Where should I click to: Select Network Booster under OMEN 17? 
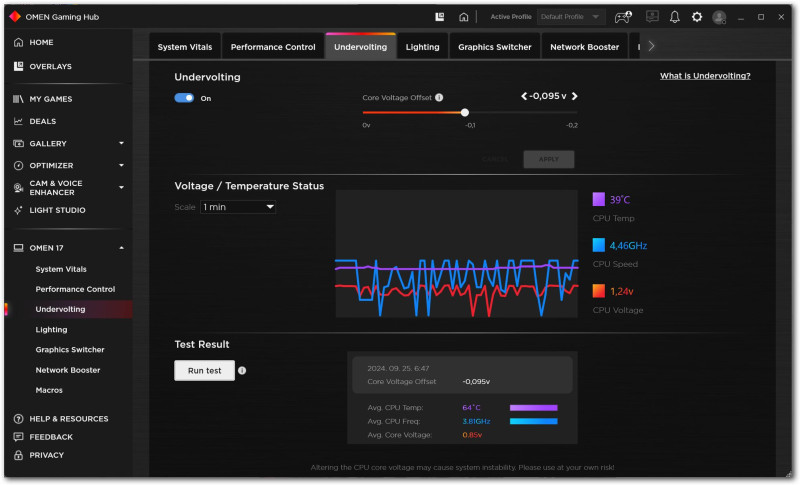pos(67,370)
